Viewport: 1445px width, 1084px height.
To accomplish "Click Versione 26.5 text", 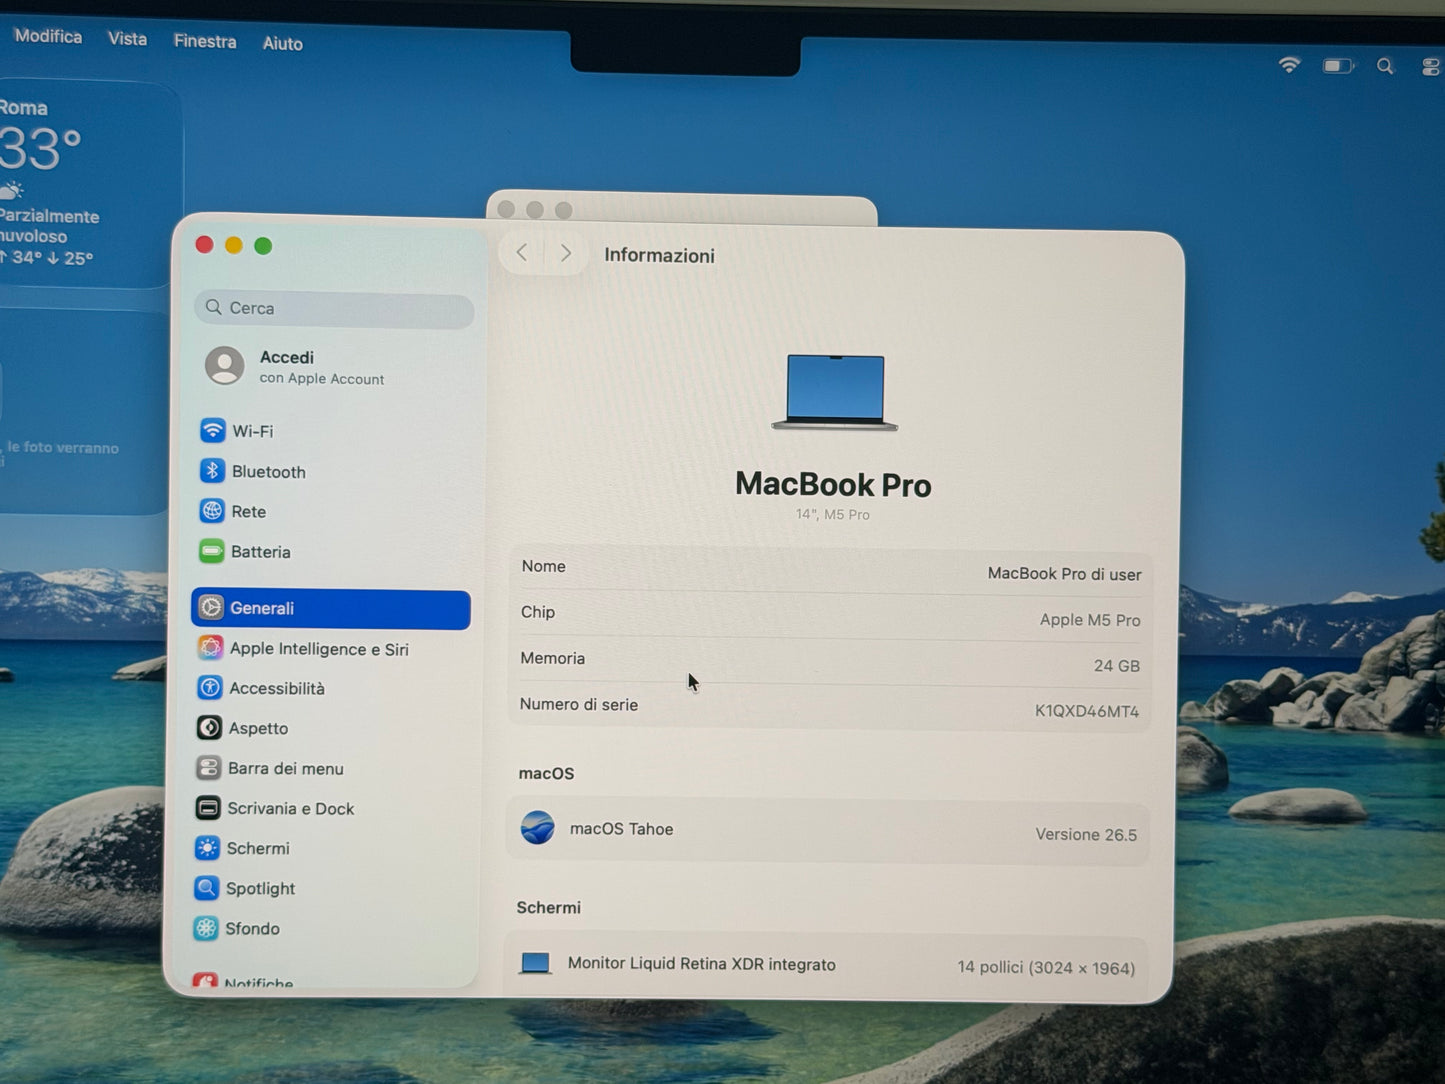I will [x=1086, y=835].
